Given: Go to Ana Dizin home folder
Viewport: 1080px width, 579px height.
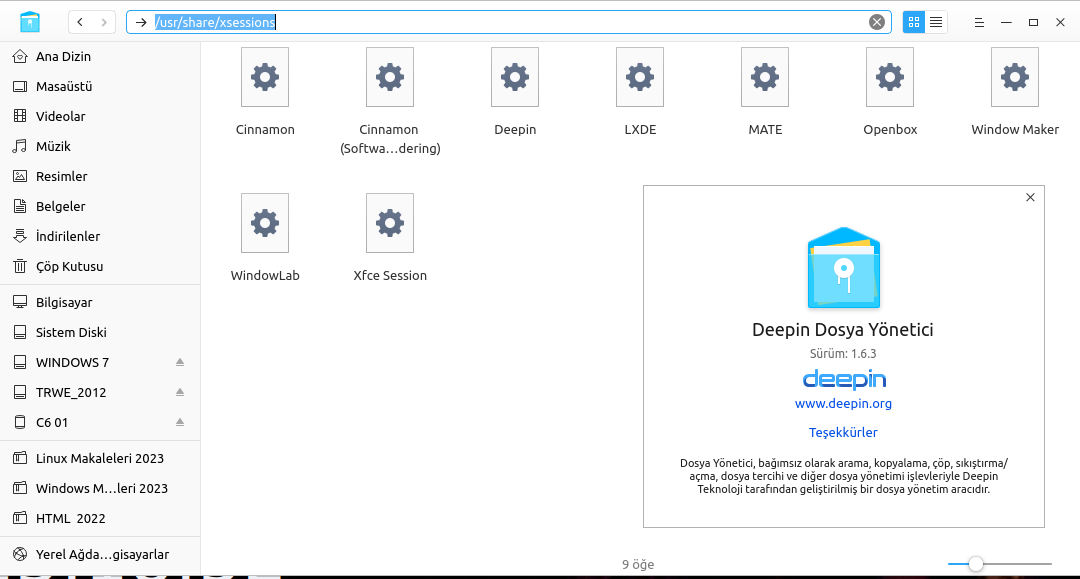Looking at the screenshot, I should click(x=101, y=56).
